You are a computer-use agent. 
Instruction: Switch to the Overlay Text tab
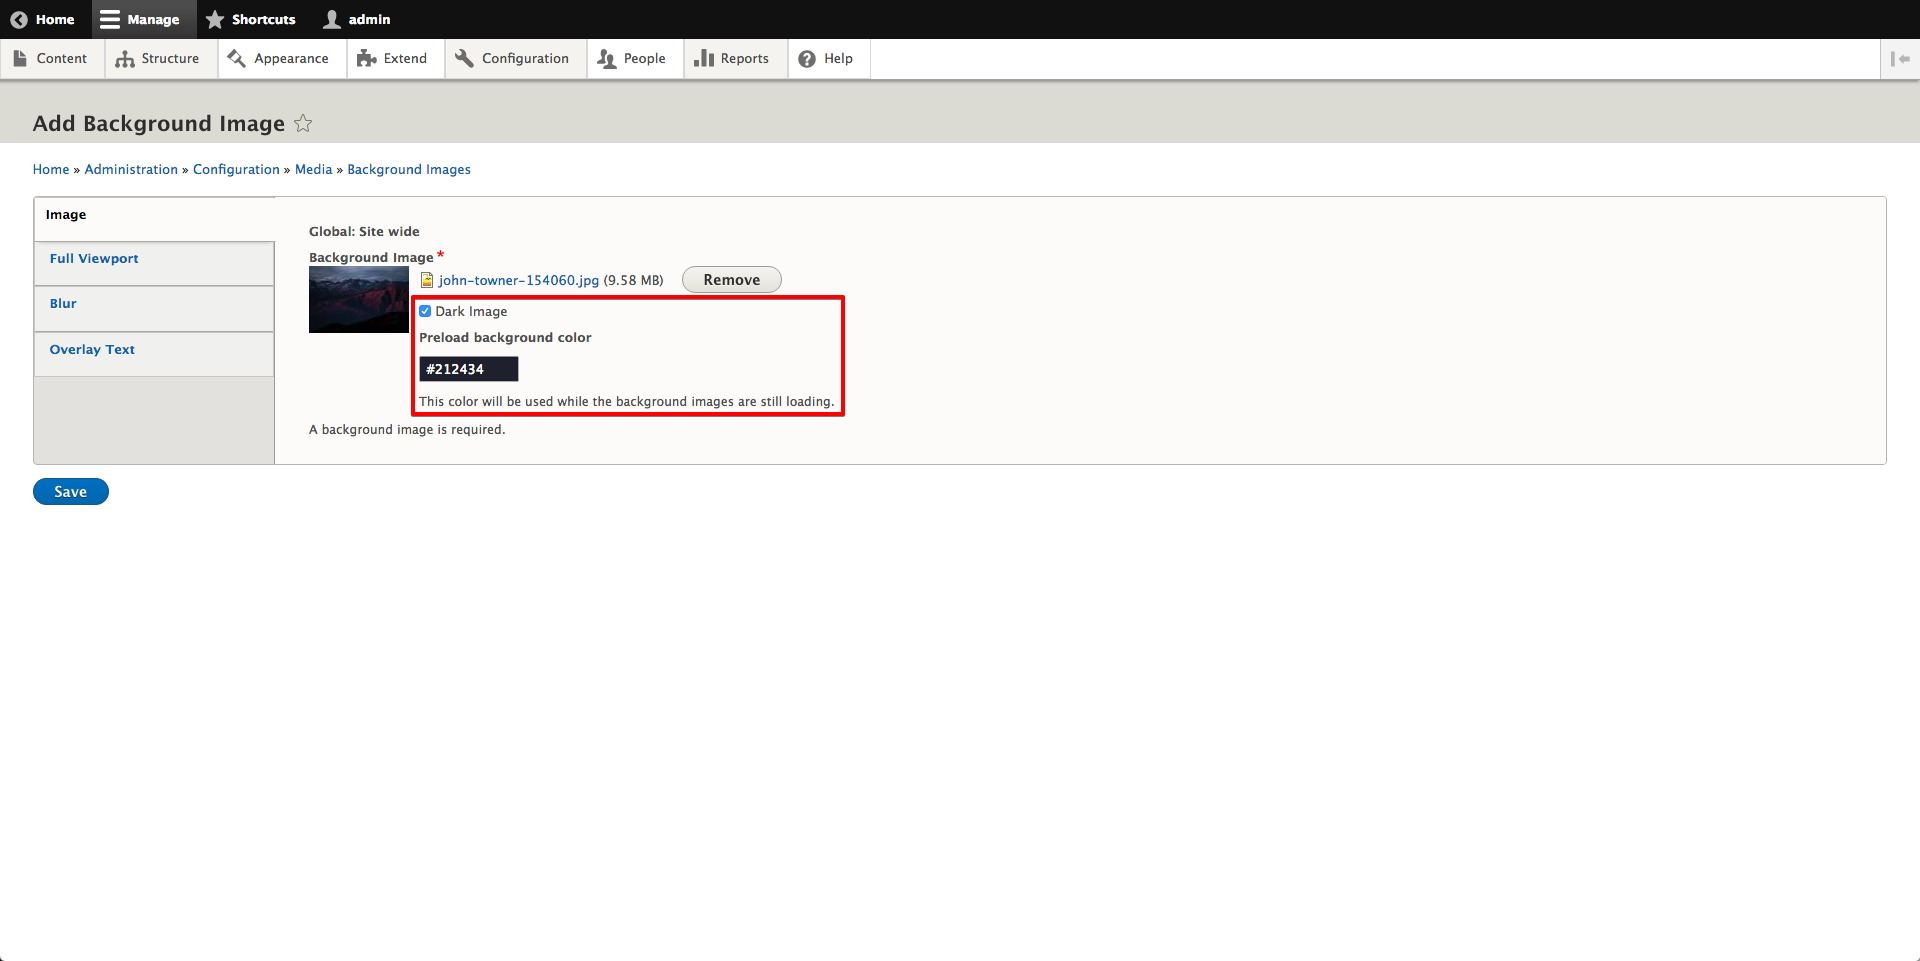tap(92, 350)
